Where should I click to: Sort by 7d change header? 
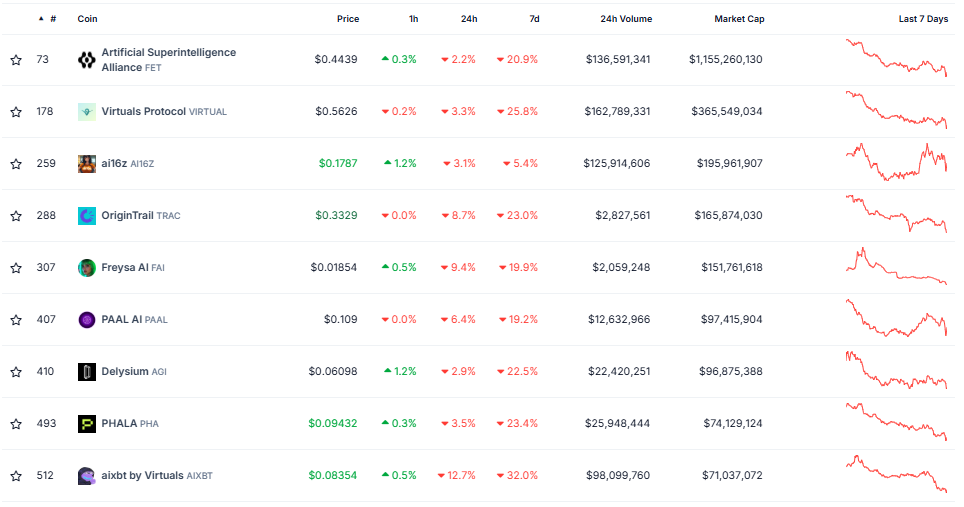coord(534,19)
